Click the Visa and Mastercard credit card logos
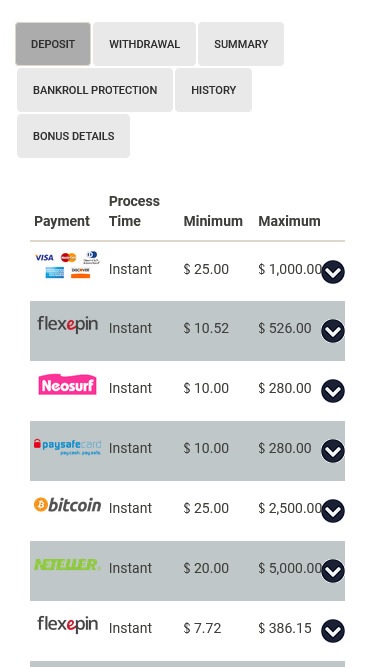The image size is (375, 667). (68, 265)
